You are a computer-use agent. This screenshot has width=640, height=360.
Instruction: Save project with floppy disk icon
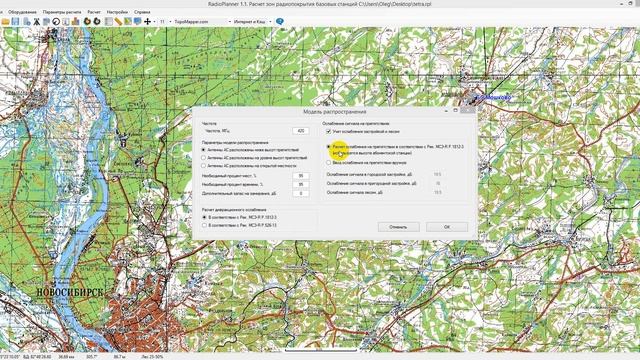[16, 22]
